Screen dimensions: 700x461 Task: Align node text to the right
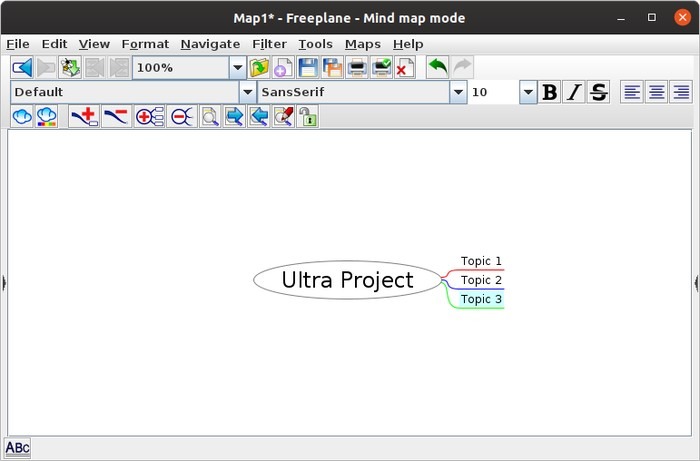tap(681, 92)
